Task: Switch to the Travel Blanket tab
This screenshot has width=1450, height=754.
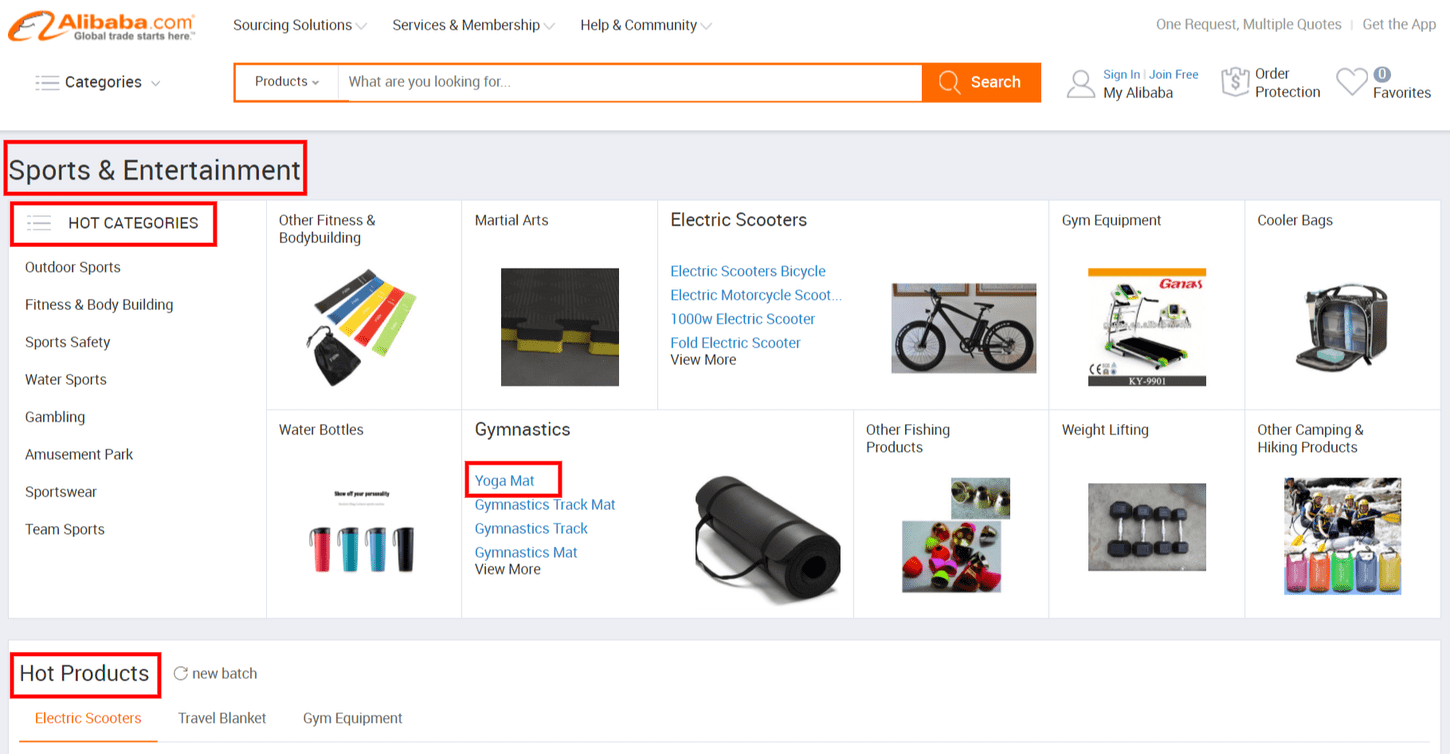Action: [x=222, y=718]
